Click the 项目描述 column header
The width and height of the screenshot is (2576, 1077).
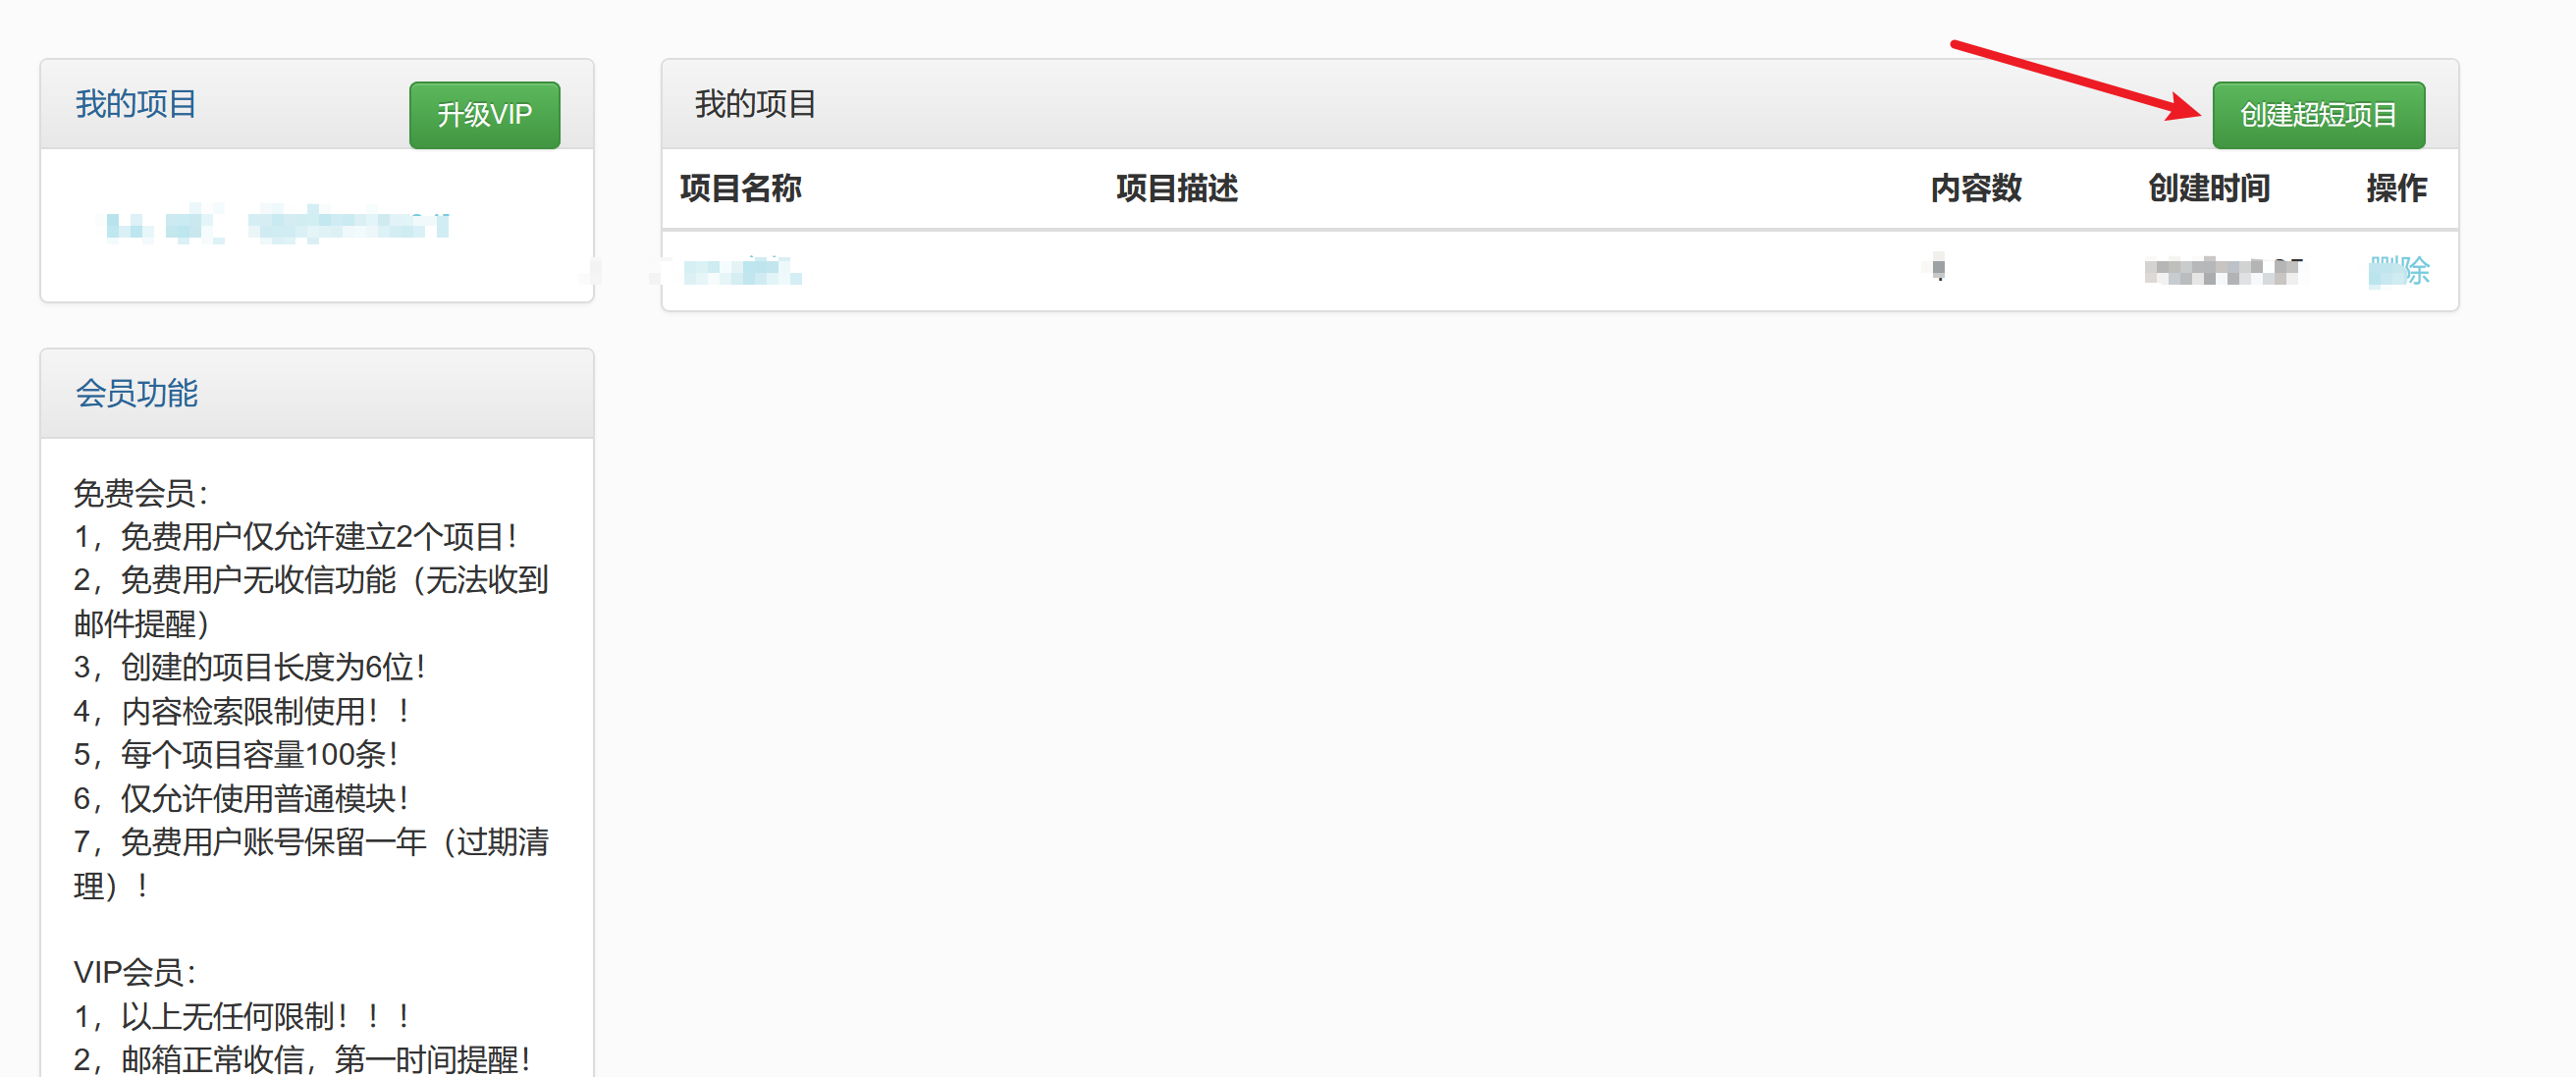click(x=1176, y=188)
